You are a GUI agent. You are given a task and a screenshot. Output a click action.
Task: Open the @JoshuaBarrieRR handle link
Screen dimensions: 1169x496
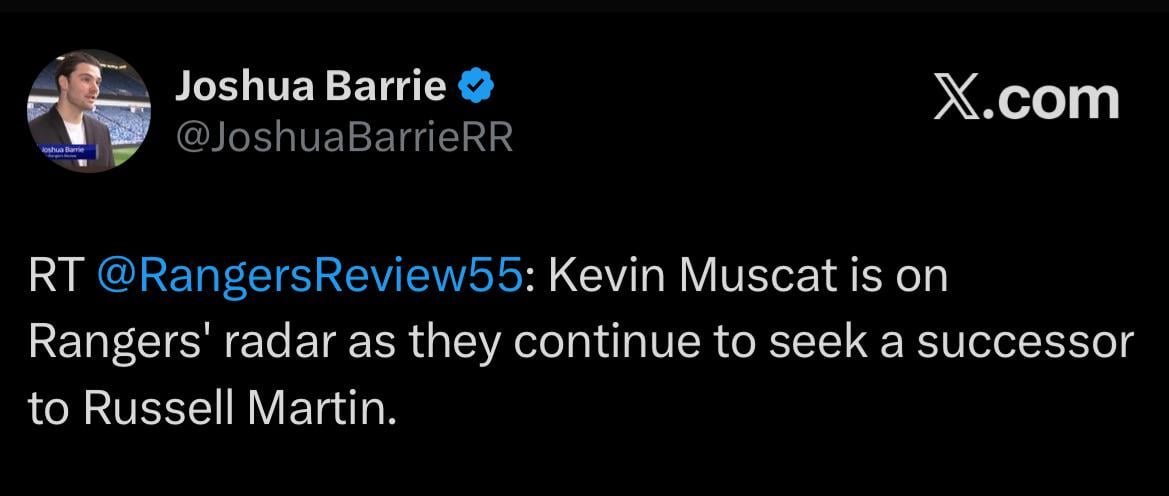point(344,138)
